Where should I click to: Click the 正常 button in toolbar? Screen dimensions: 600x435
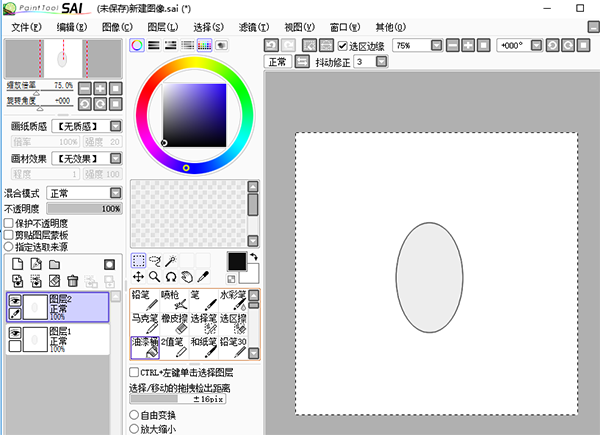click(278, 62)
